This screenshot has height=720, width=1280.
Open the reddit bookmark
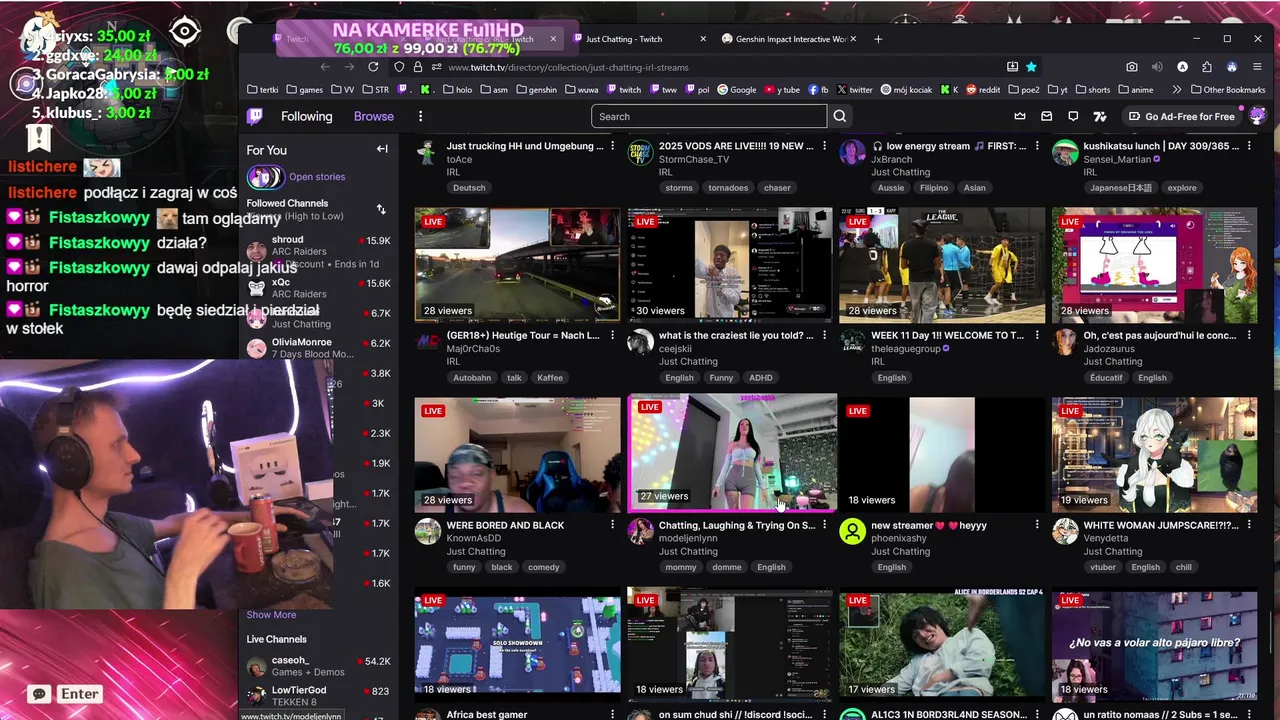tap(982, 89)
